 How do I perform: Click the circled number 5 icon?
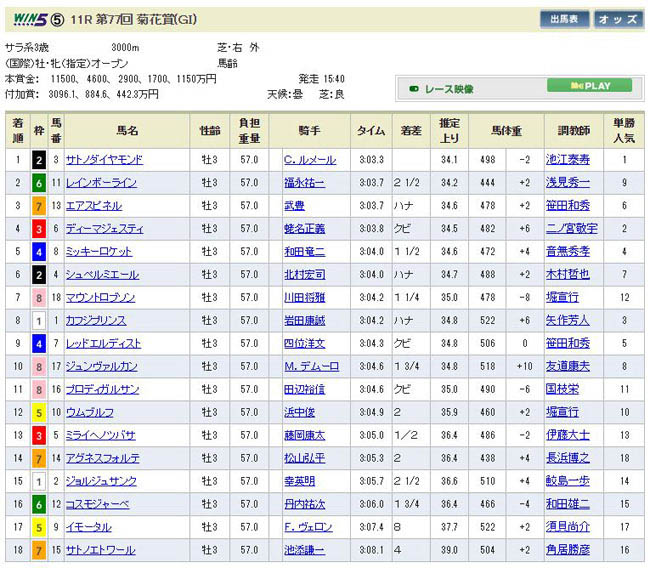click(x=59, y=17)
